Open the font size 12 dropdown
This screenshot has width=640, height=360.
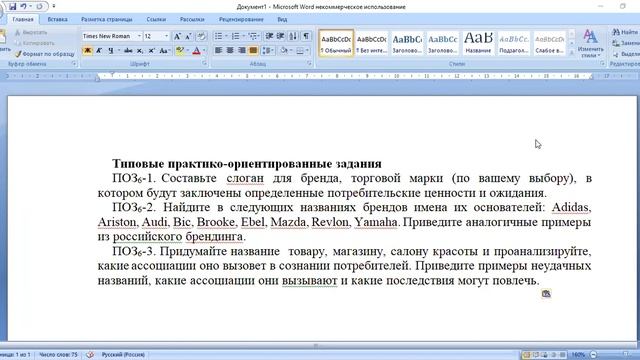166,36
